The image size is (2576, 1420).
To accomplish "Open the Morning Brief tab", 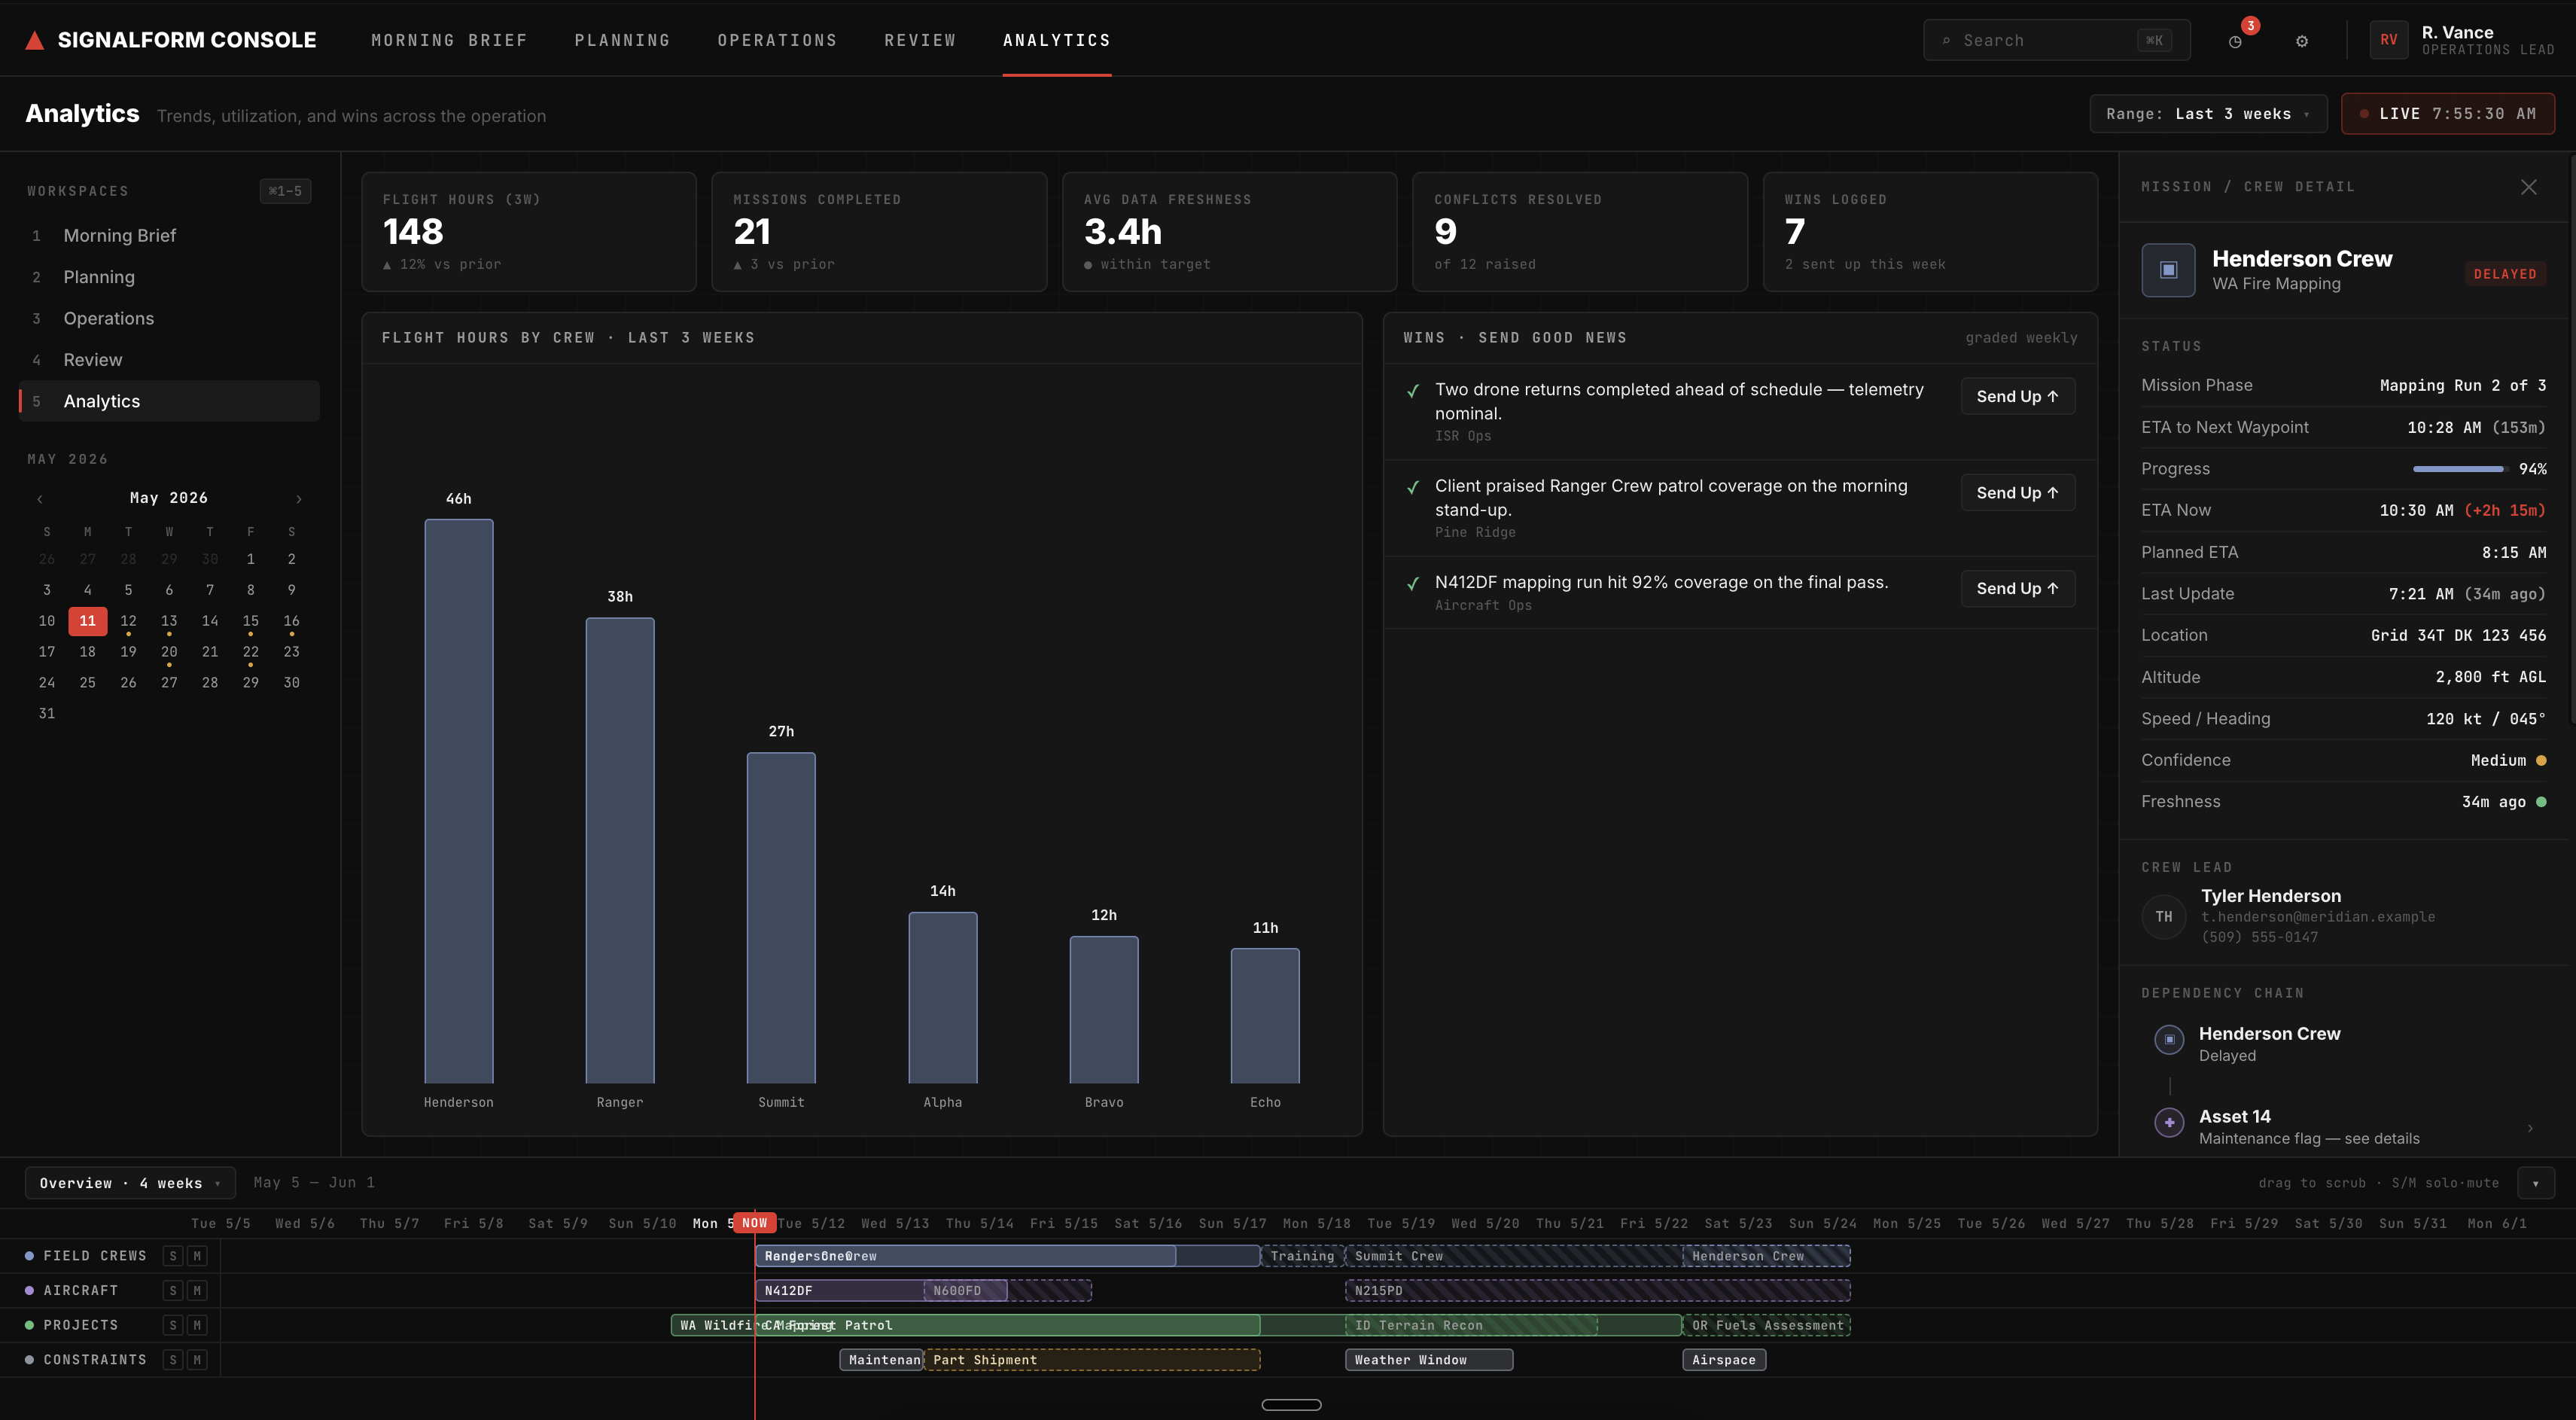I will point(449,40).
